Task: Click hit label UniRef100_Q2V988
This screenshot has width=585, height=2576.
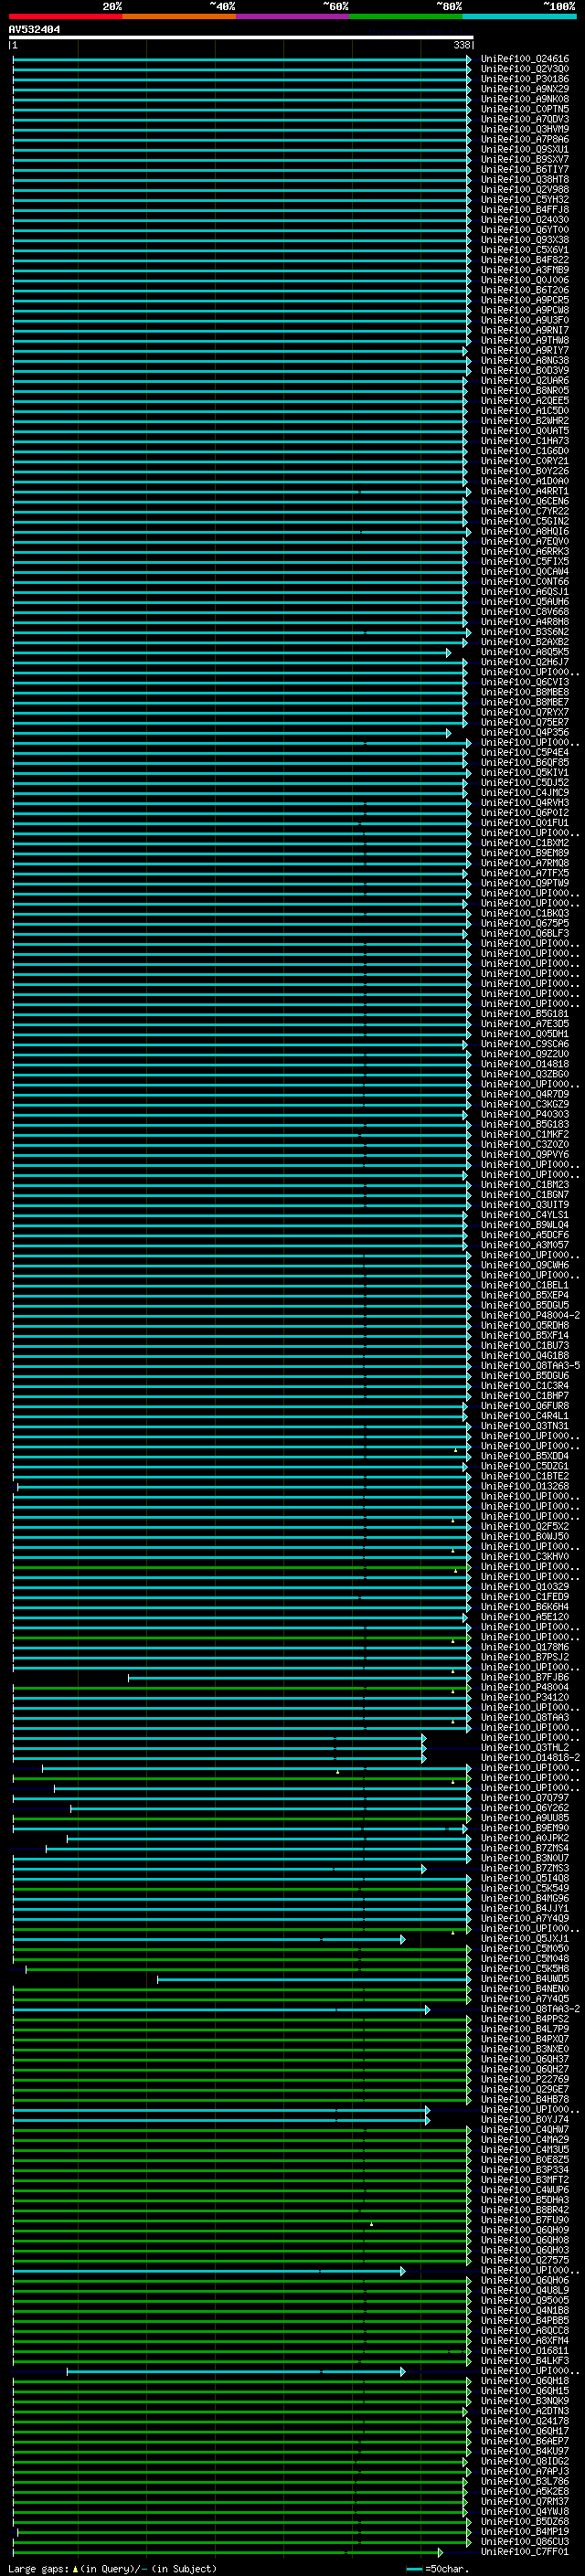Action: tap(525, 189)
